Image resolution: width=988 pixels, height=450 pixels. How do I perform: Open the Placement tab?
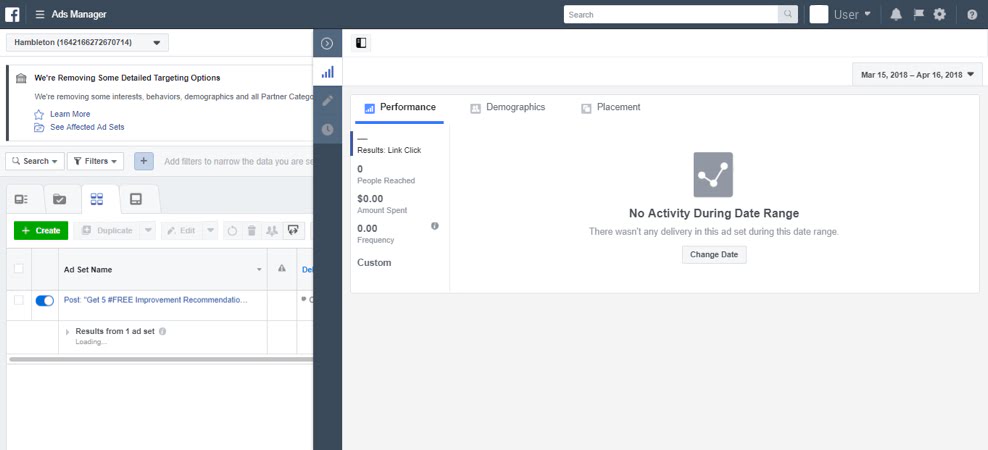coord(611,107)
